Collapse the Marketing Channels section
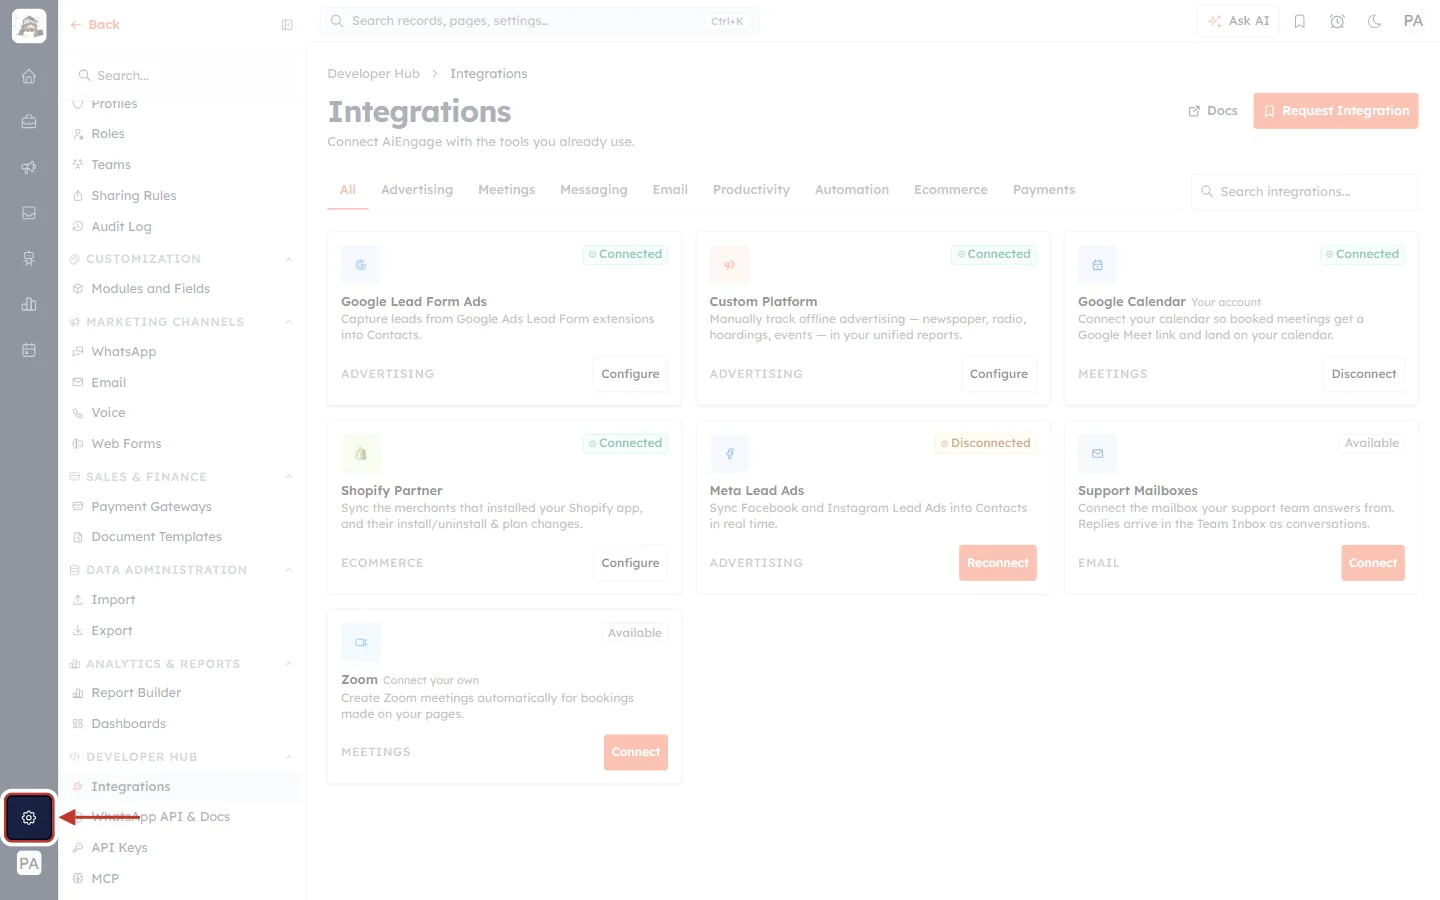 click(x=289, y=322)
